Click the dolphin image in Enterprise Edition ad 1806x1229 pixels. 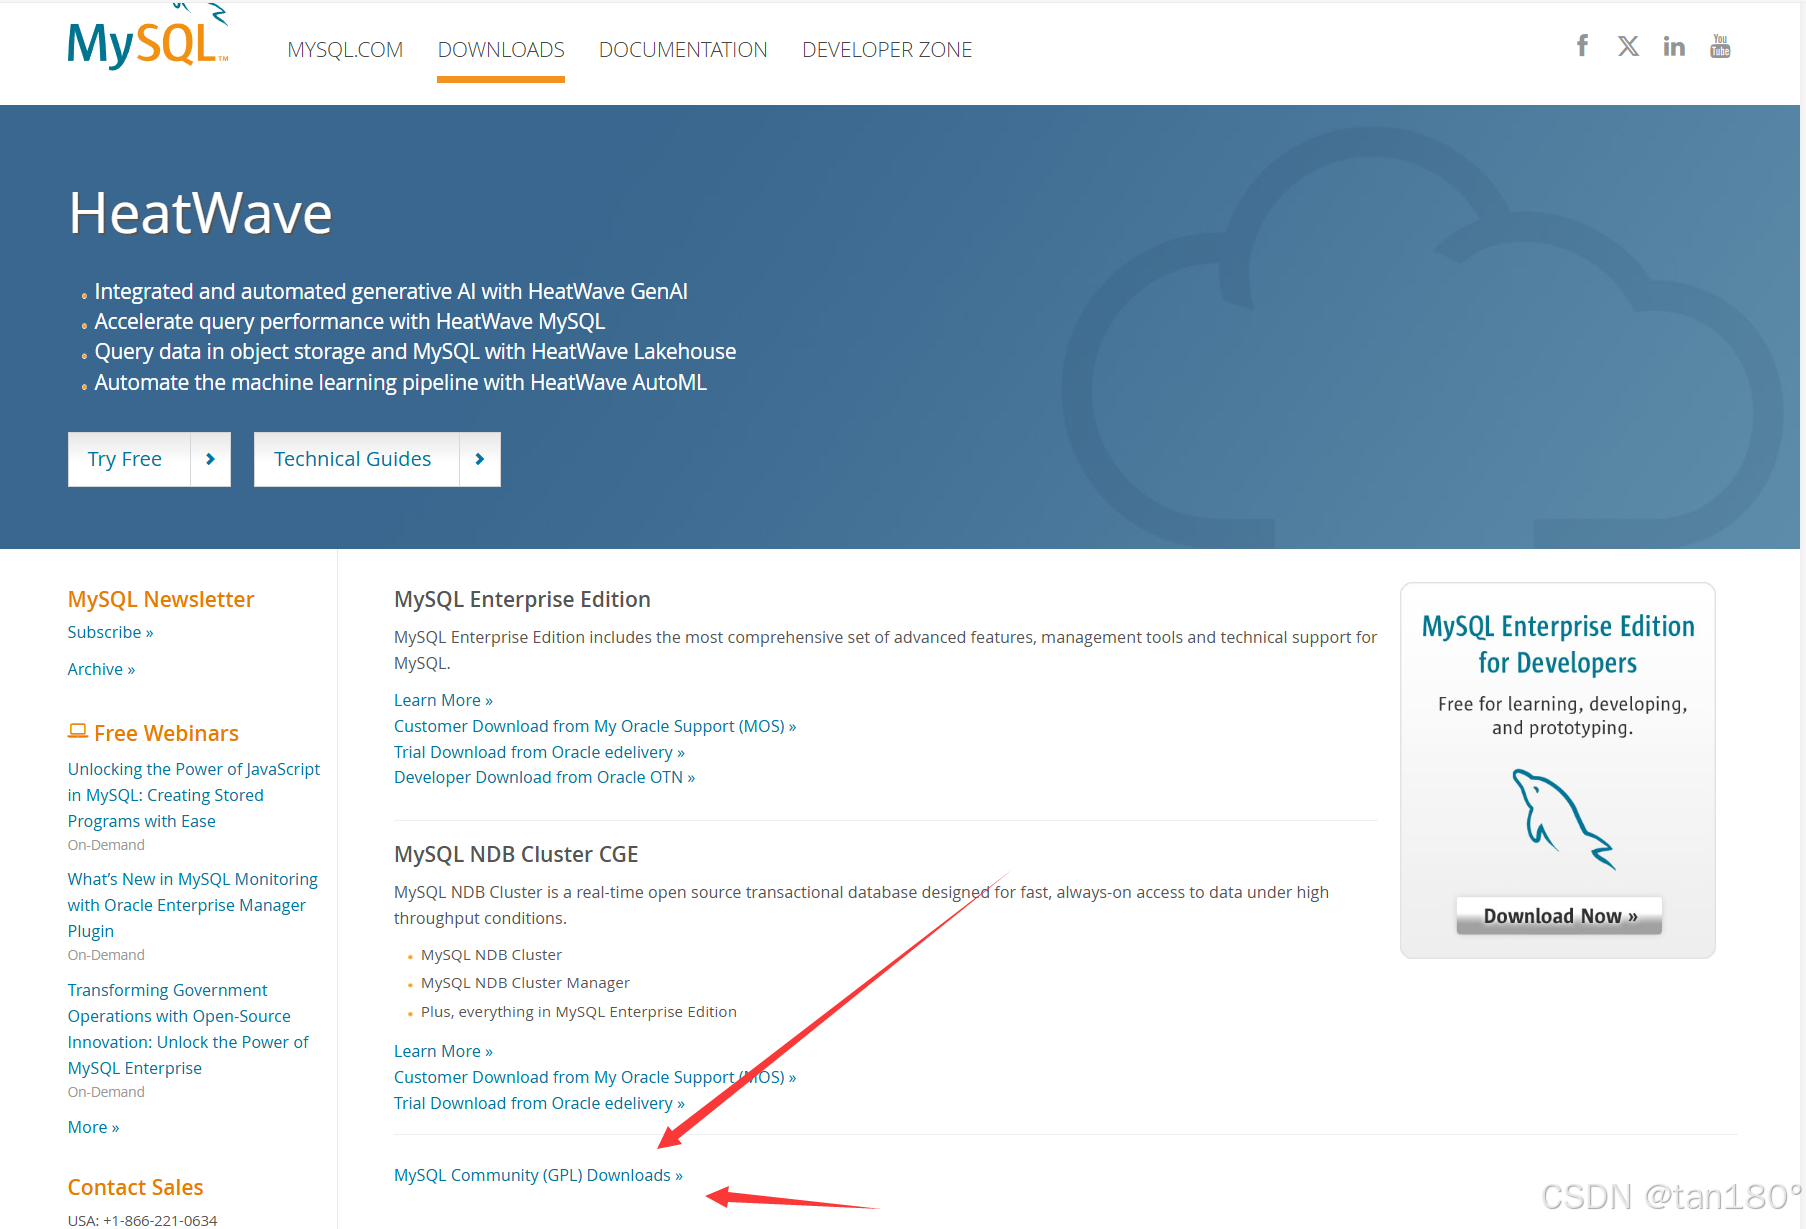[1562, 819]
